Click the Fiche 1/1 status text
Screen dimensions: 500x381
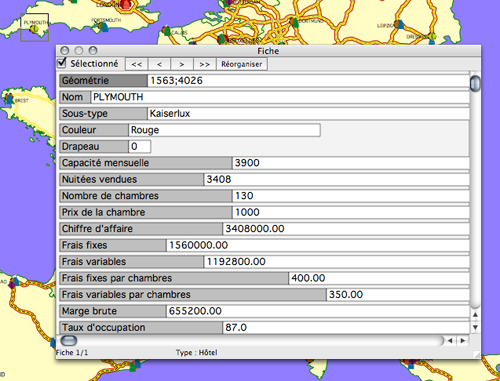tap(72, 353)
